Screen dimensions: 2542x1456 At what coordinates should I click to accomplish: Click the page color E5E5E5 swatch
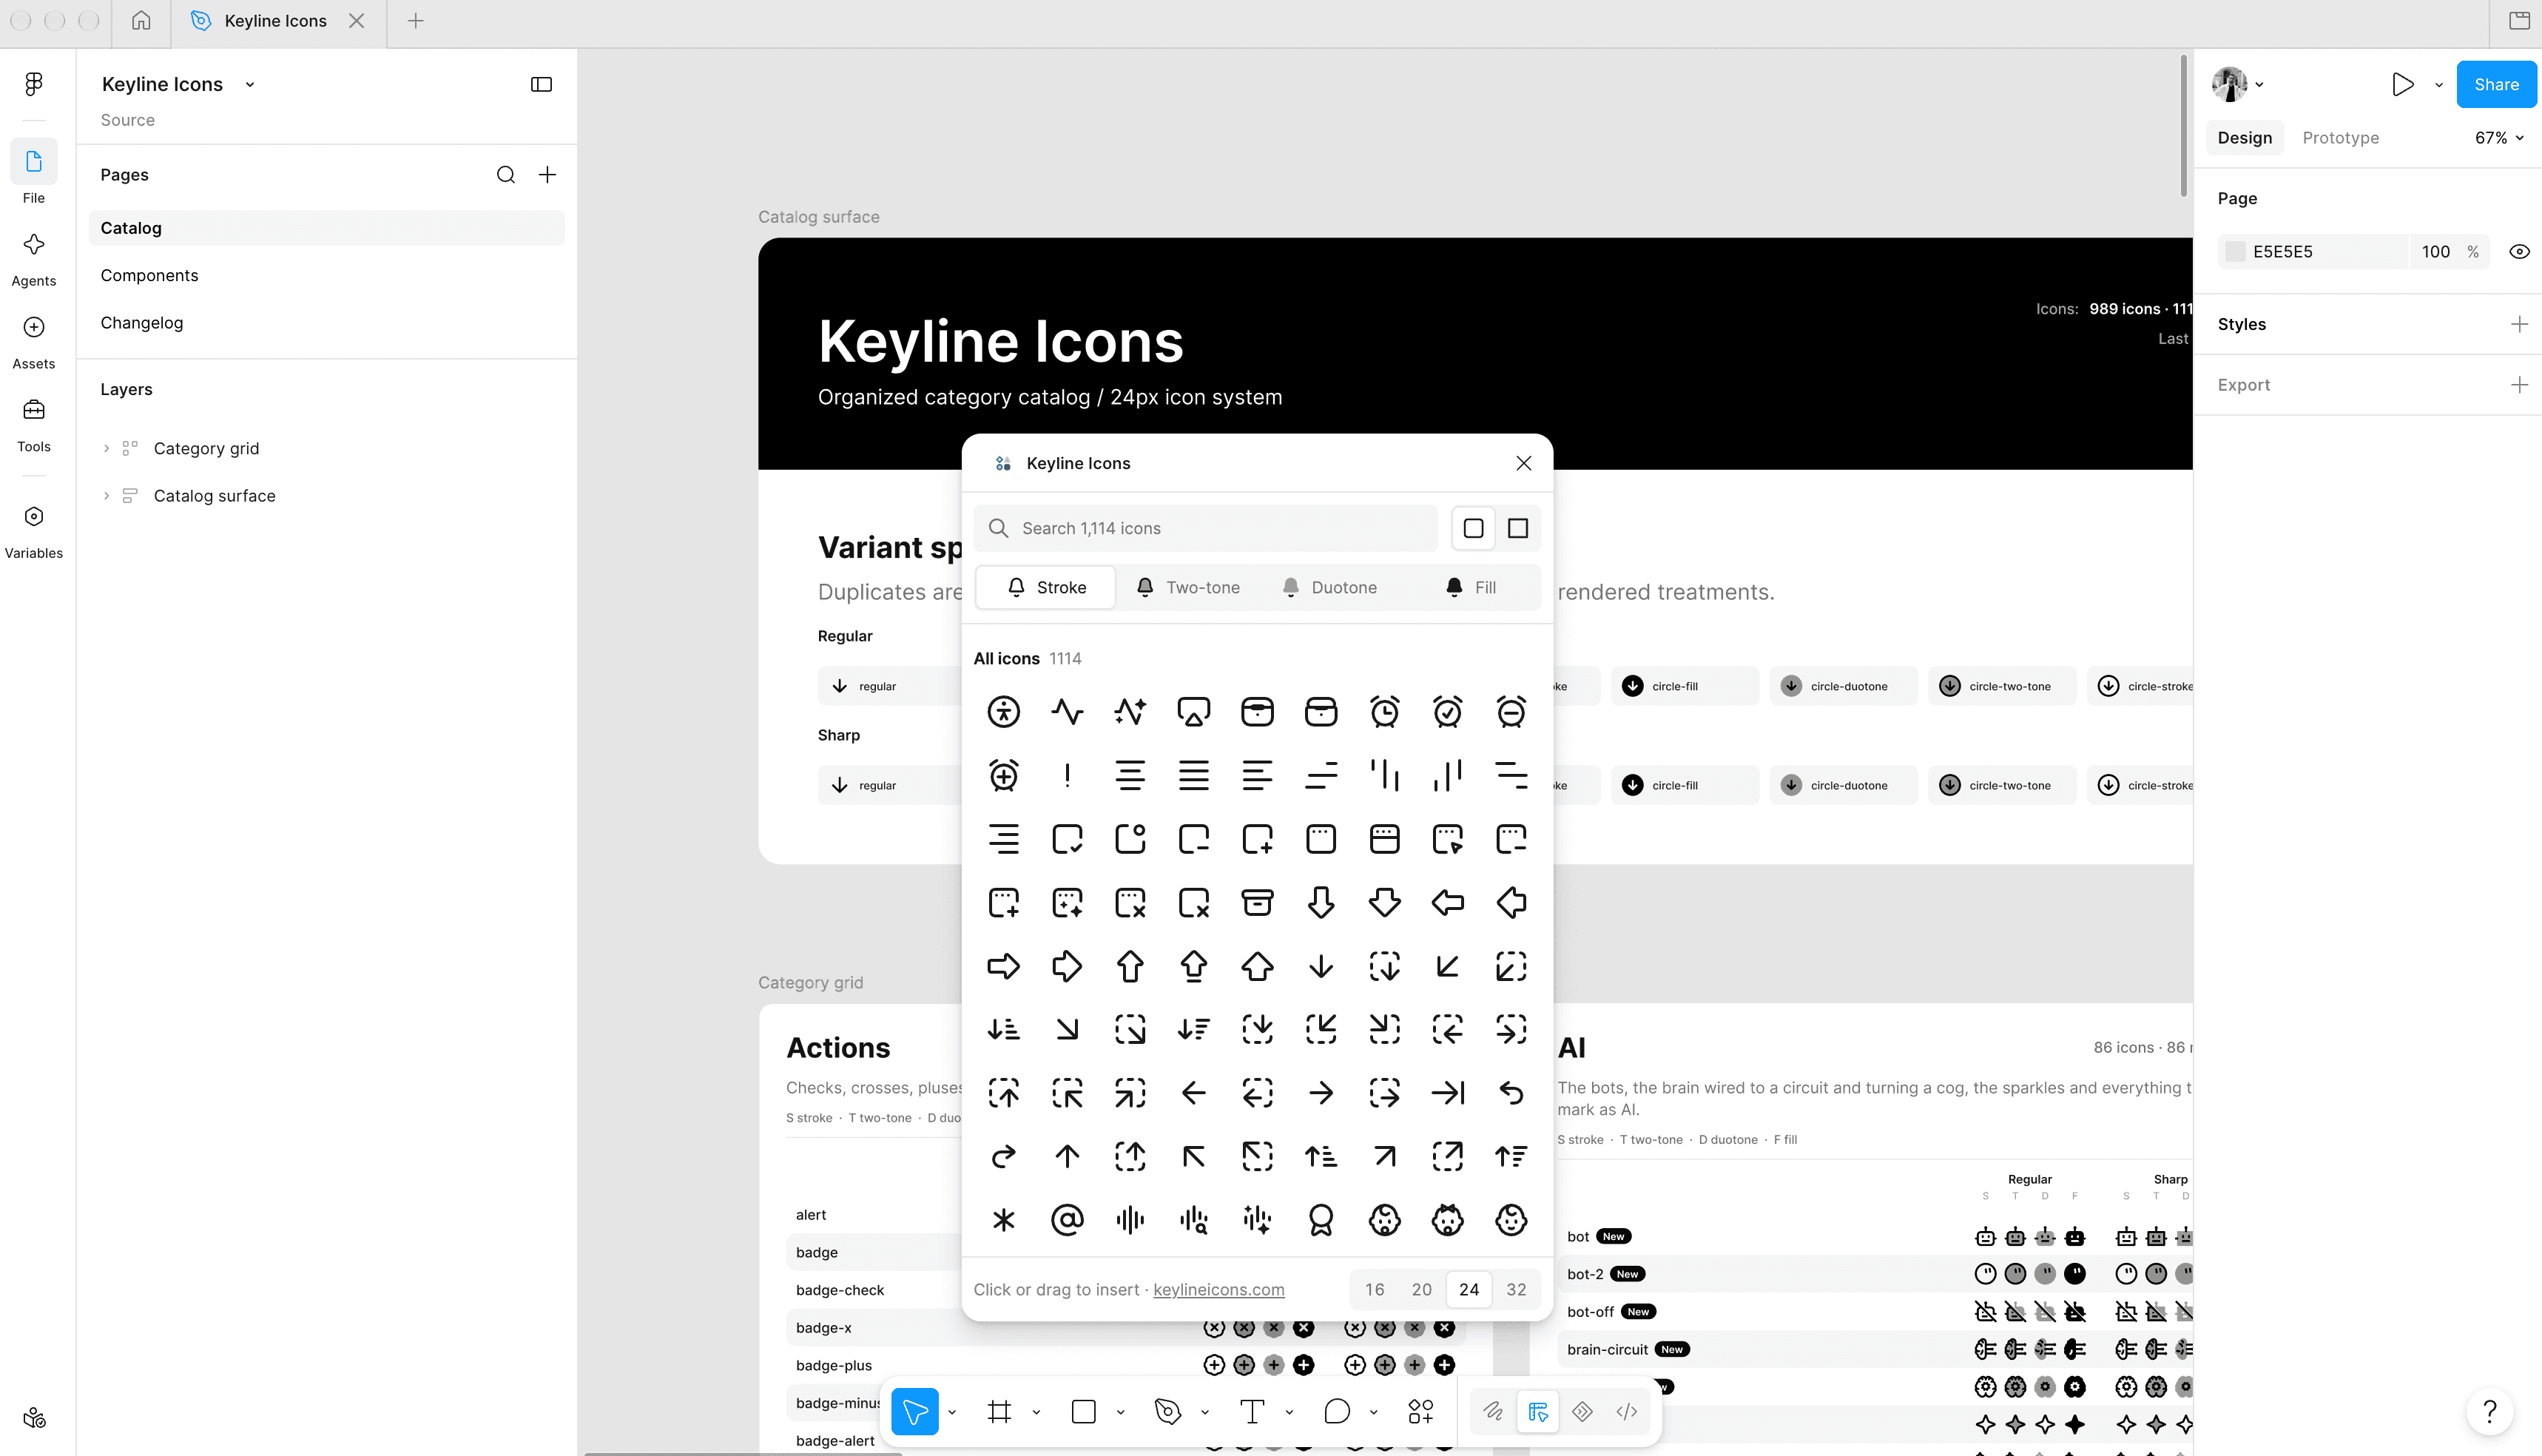(x=2235, y=252)
